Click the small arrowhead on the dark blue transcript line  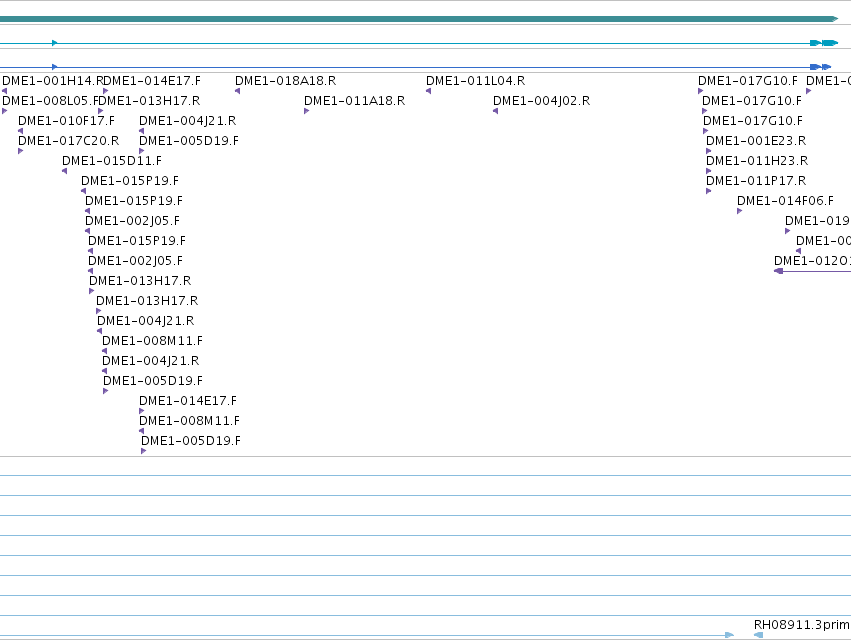tap(54, 67)
